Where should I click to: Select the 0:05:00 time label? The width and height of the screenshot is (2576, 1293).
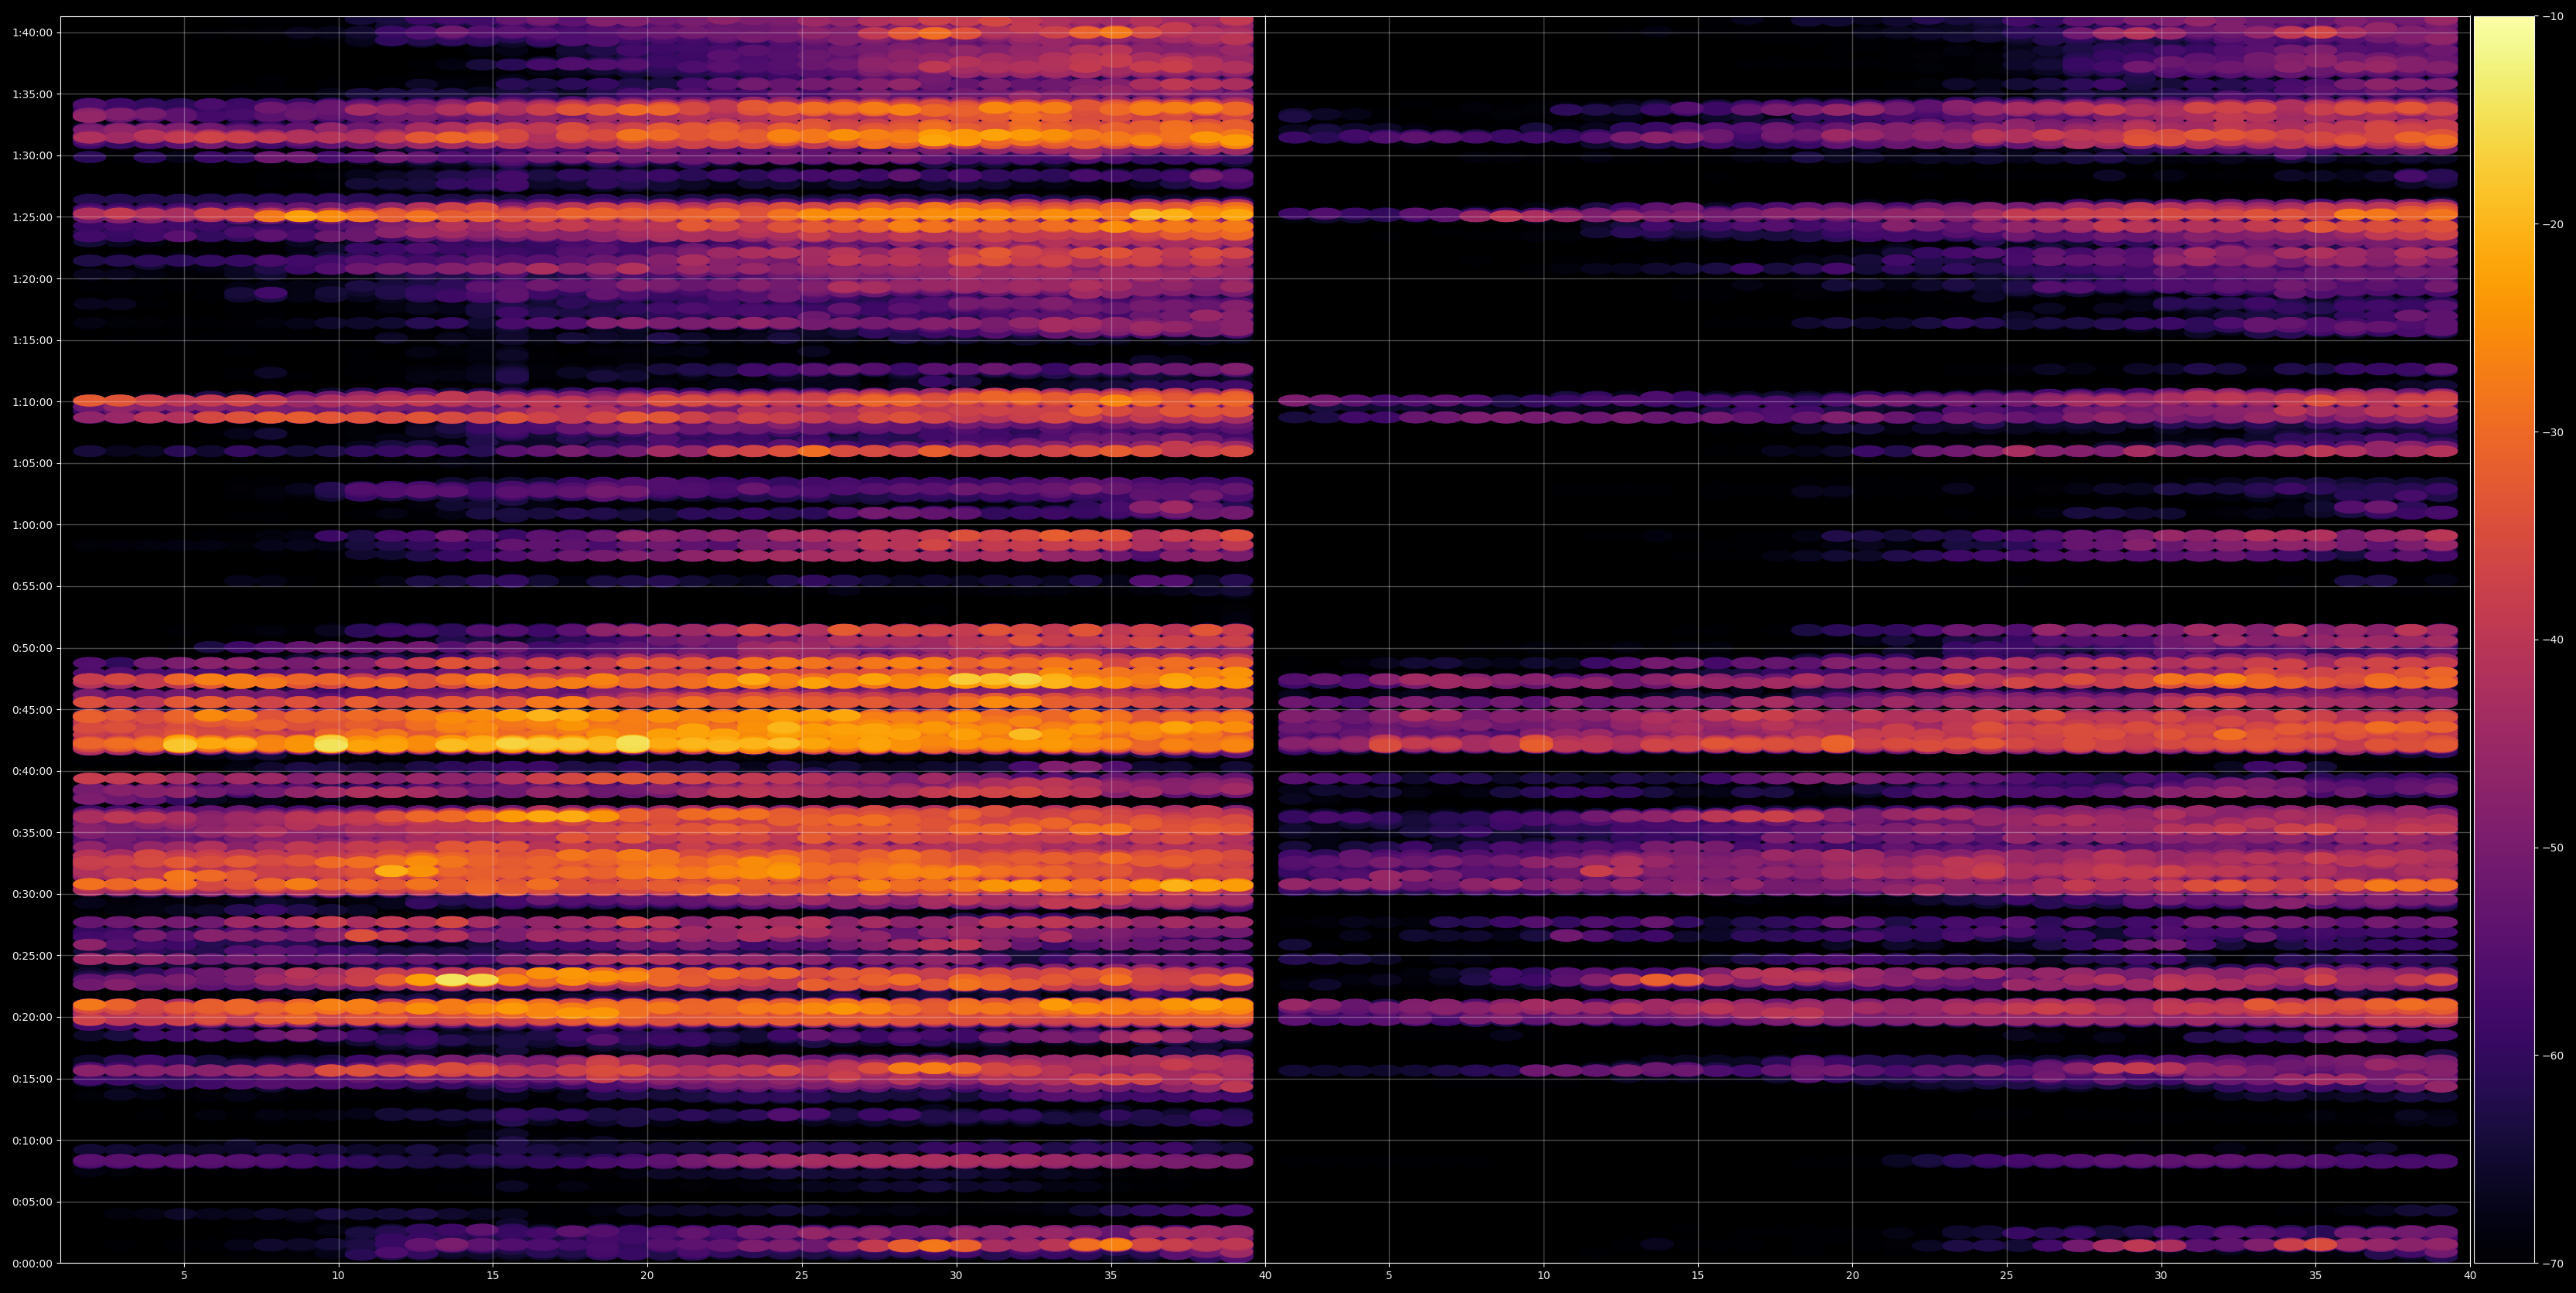click(32, 1202)
